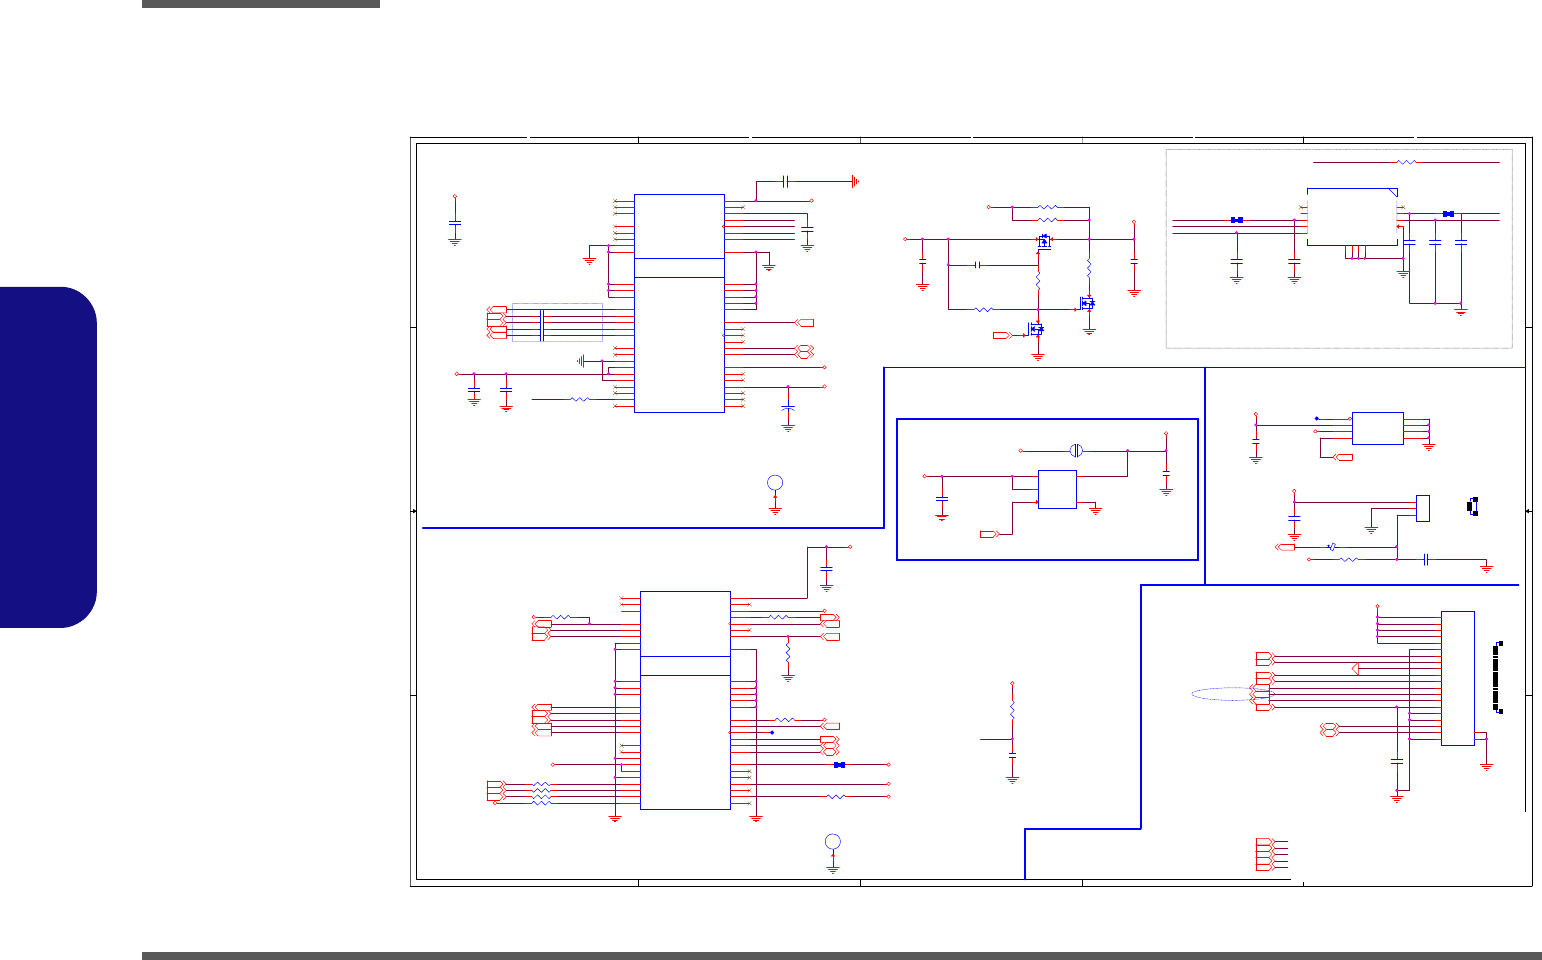Select the IC inside the dashed gray box
This screenshot has height=960, width=1542.
[1353, 216]
